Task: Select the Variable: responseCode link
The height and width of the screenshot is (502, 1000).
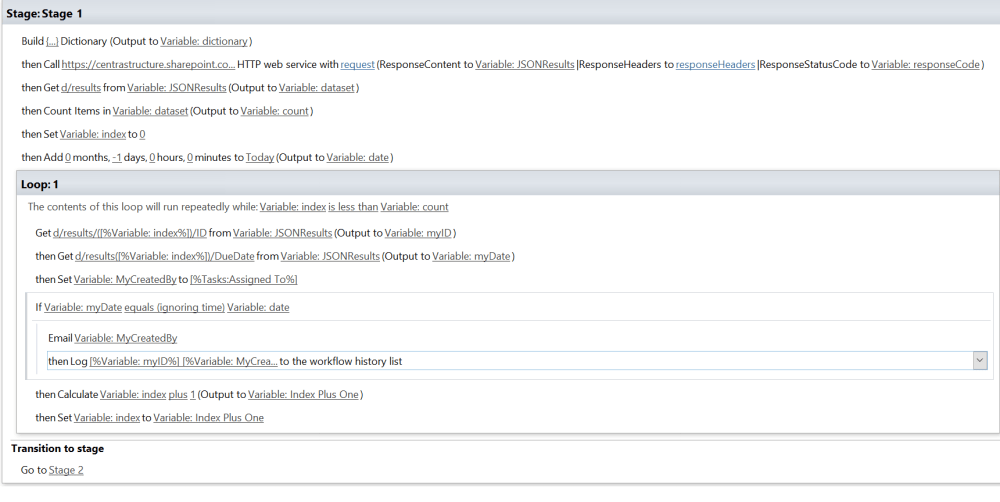Action: (x=925, y=65)
